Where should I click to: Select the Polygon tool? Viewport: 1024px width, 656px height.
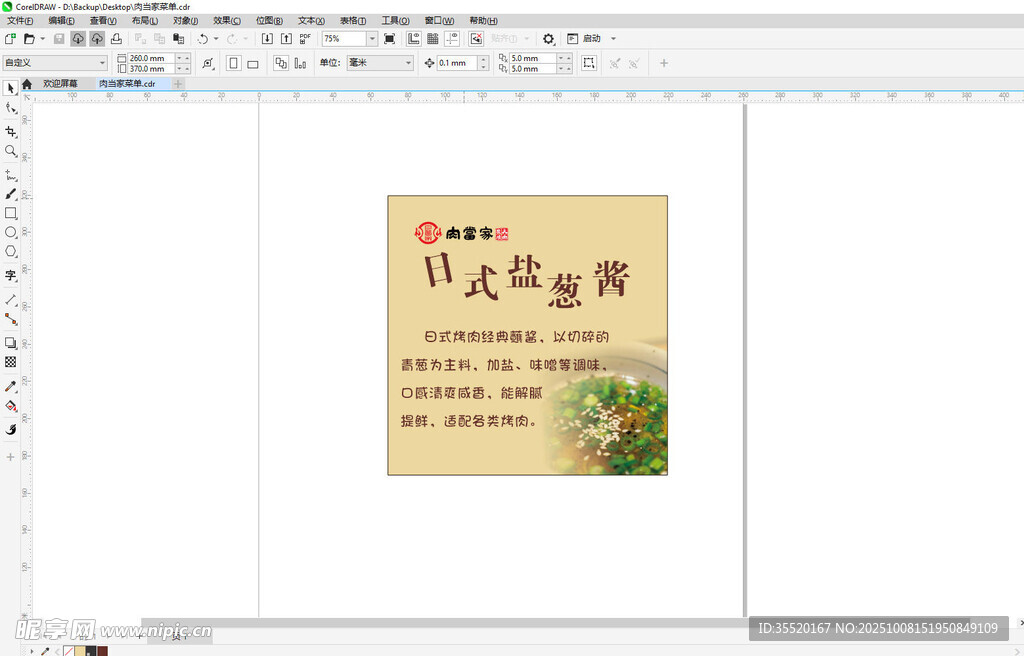11,251
